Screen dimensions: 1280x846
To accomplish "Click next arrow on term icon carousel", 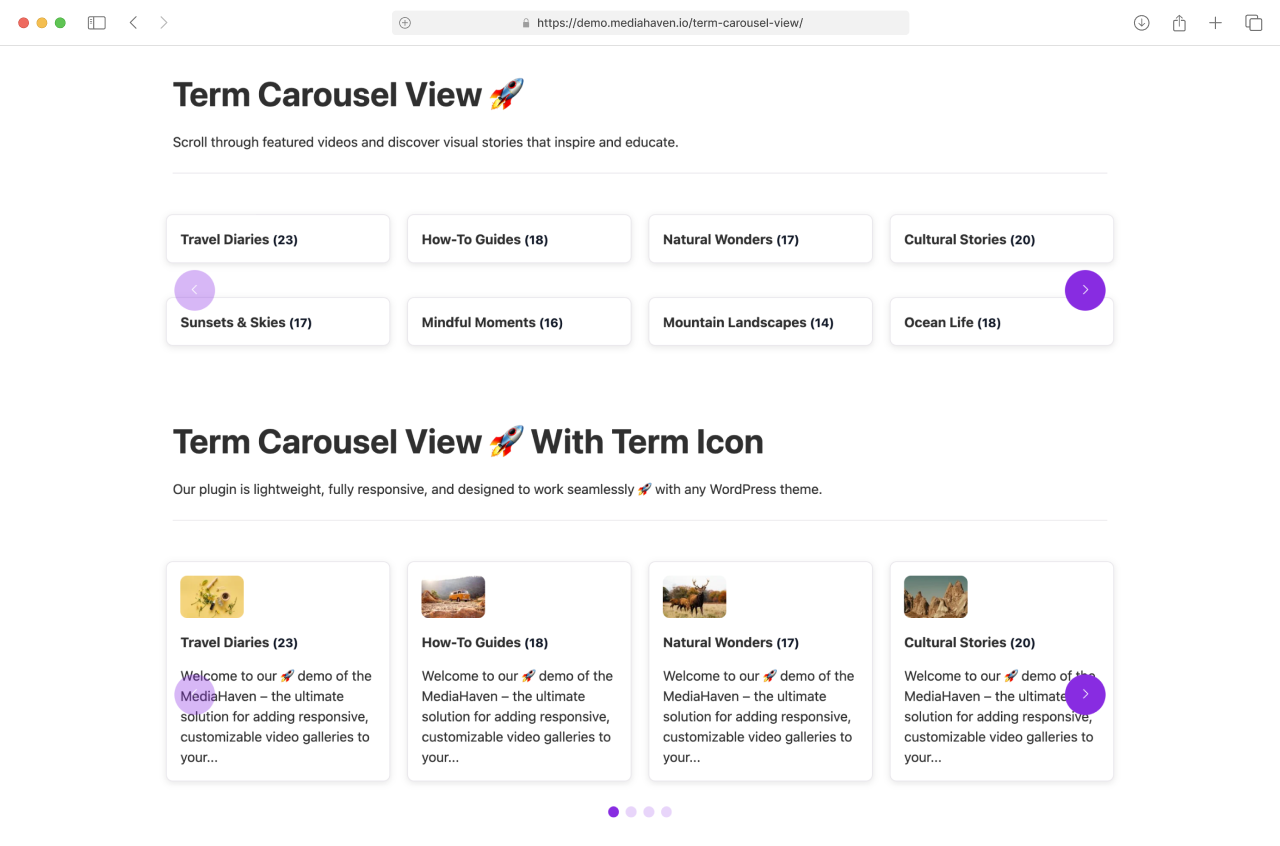I will coord(1085,695).
